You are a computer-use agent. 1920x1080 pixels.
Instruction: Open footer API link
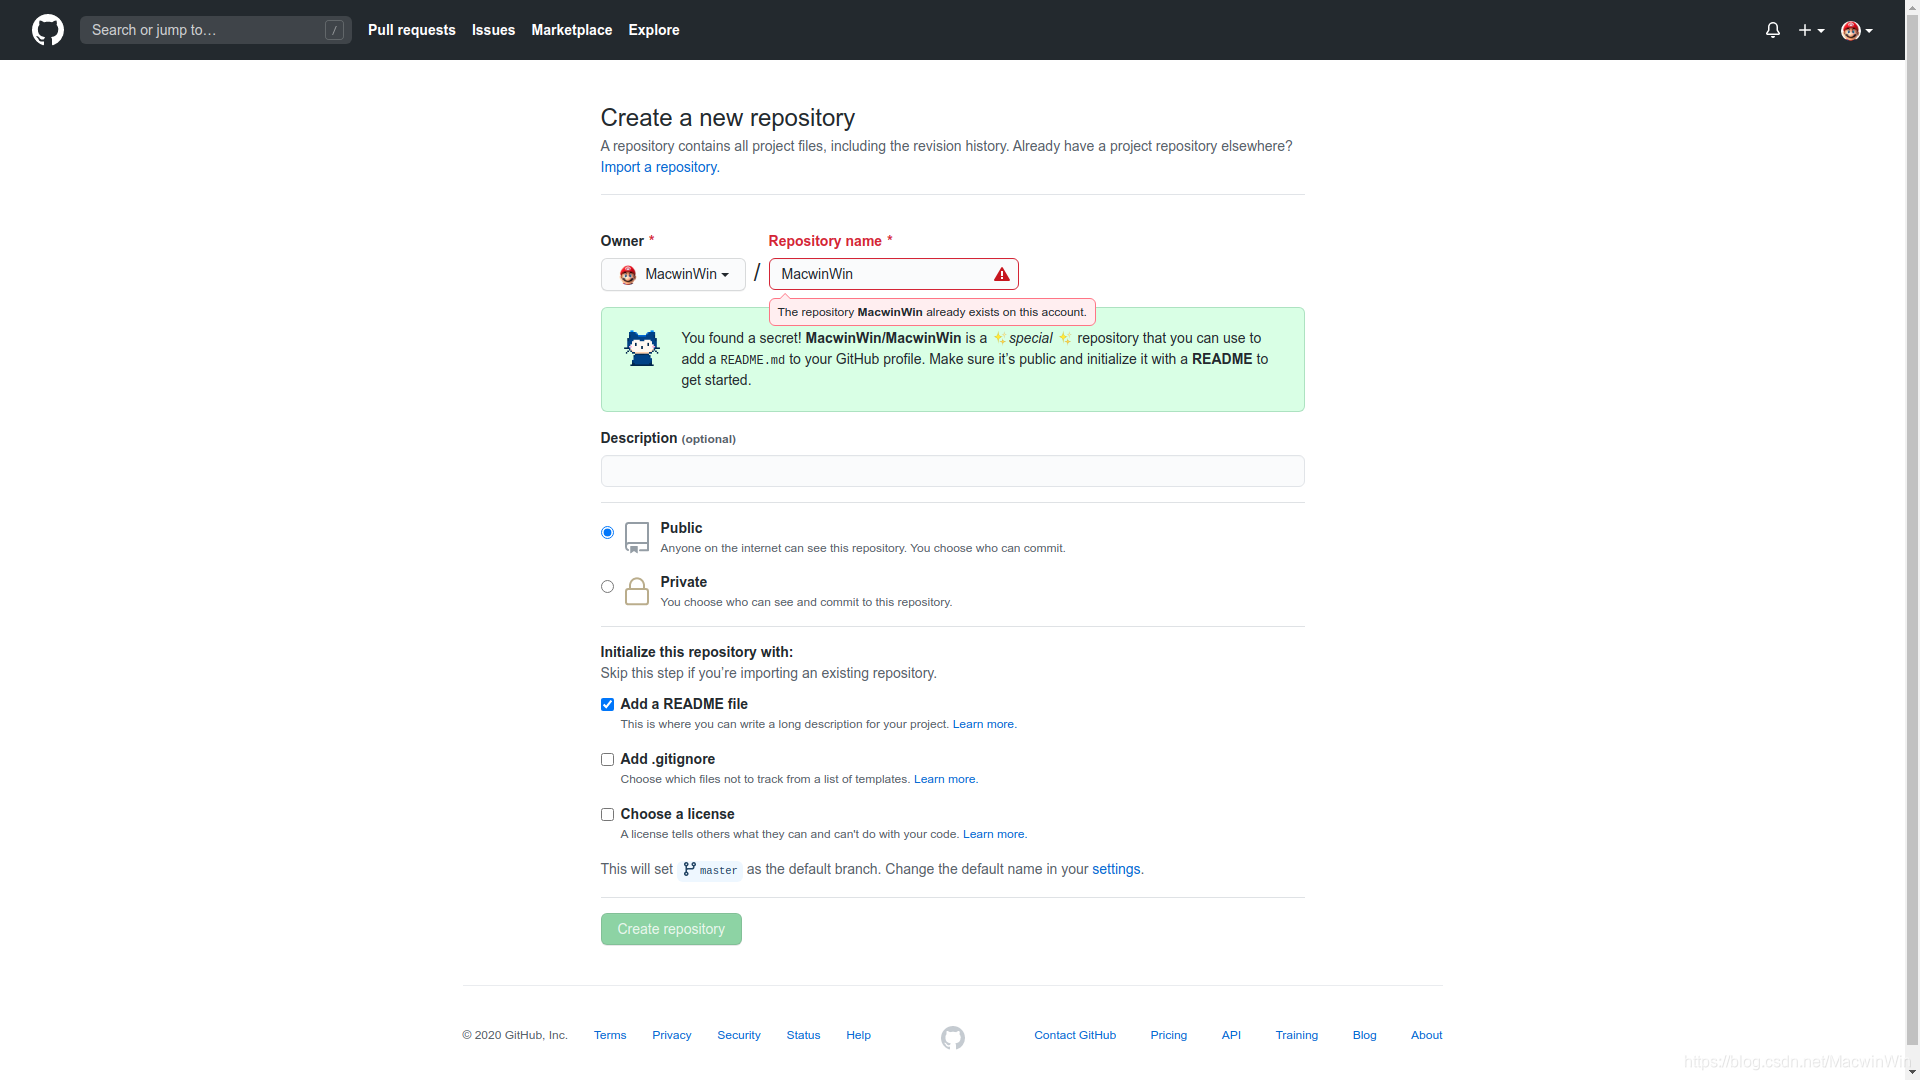click(1231, 1035)
